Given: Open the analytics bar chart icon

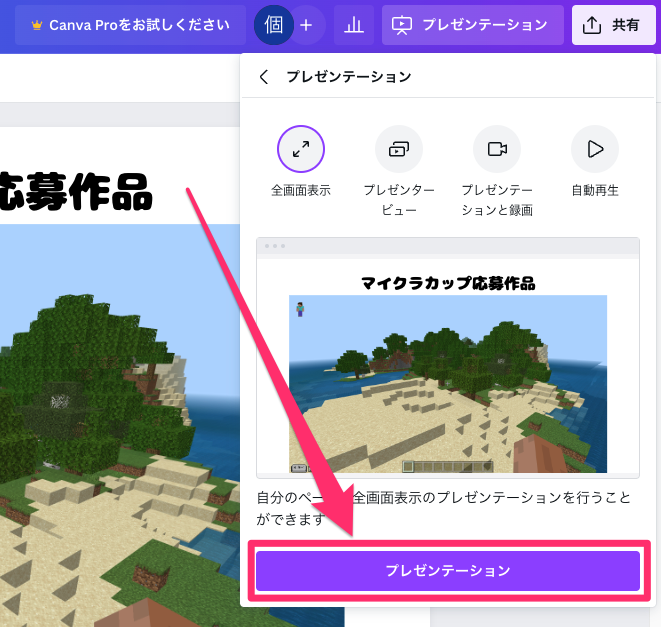Looking at the screenshot, I should point(354,25).
